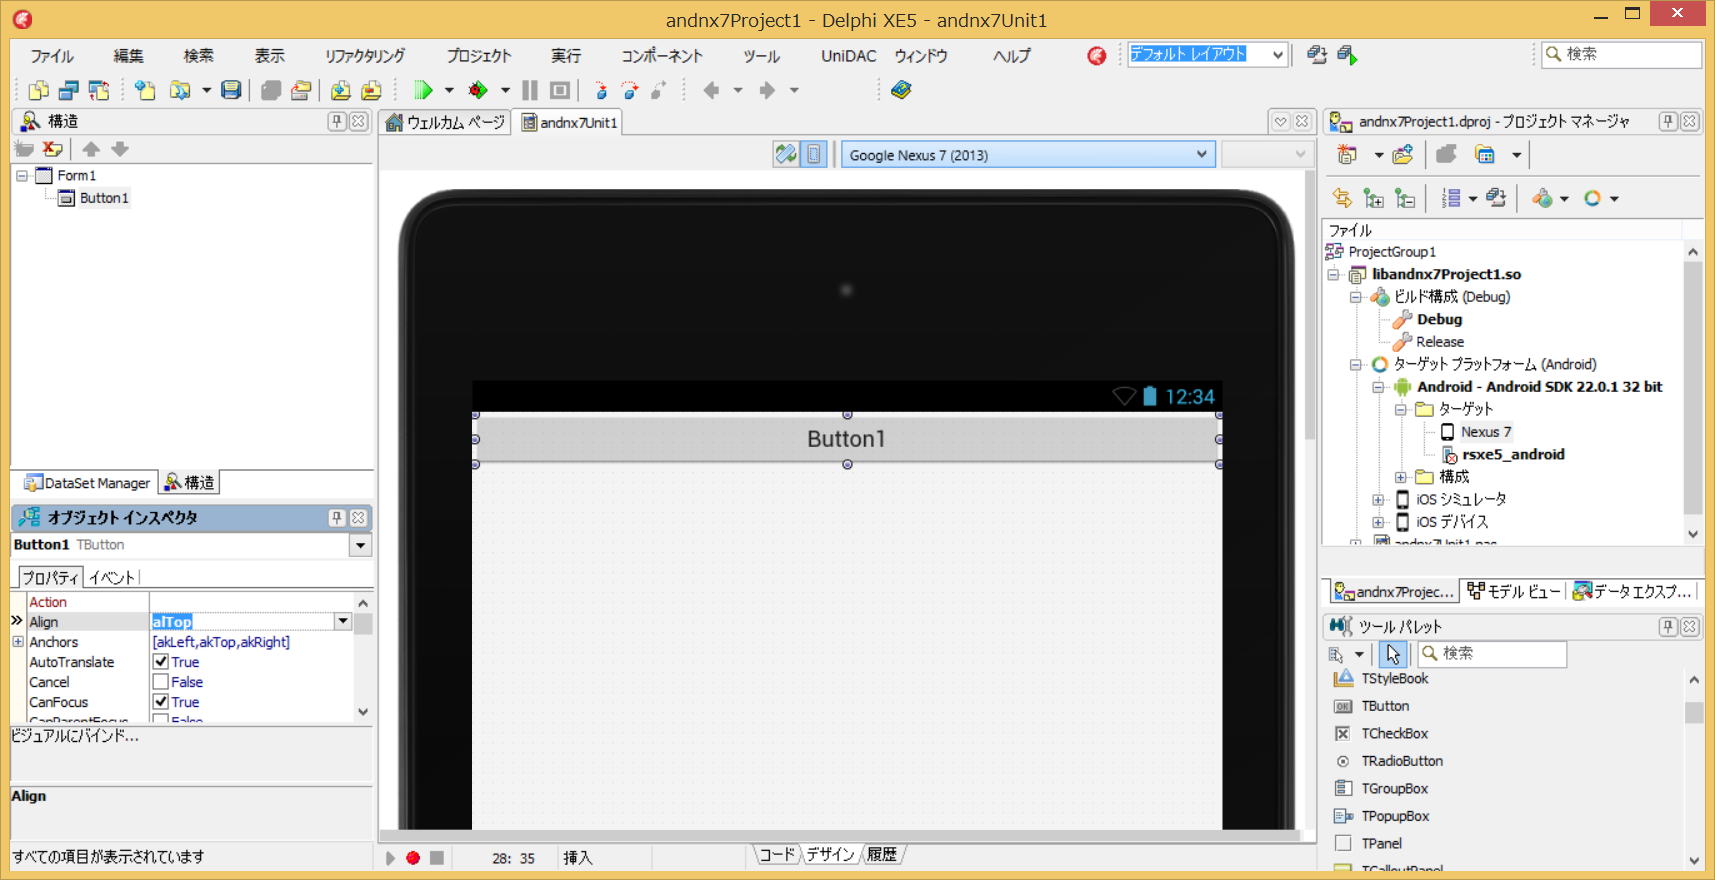Expand the 構成 folder node
This screenshot has height=880, width=1715.
(x=1401, y=477)
